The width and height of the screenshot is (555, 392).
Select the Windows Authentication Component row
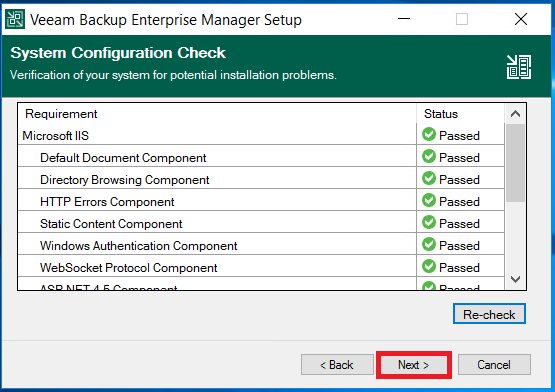261,244
